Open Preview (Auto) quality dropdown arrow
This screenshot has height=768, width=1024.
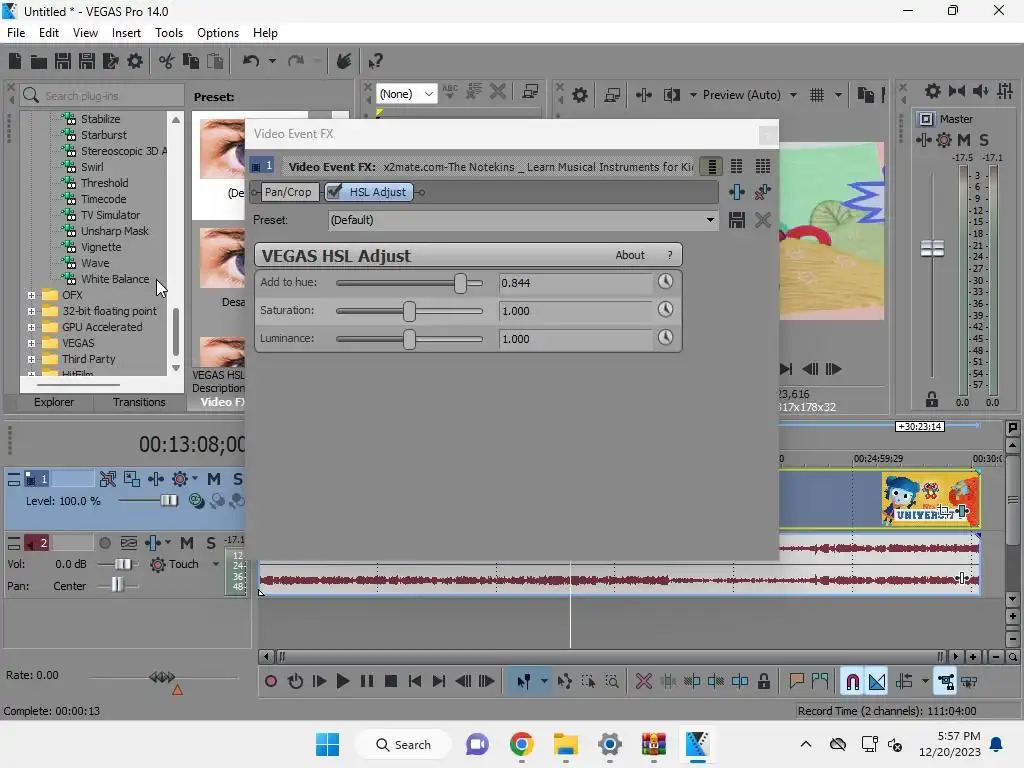793,95
